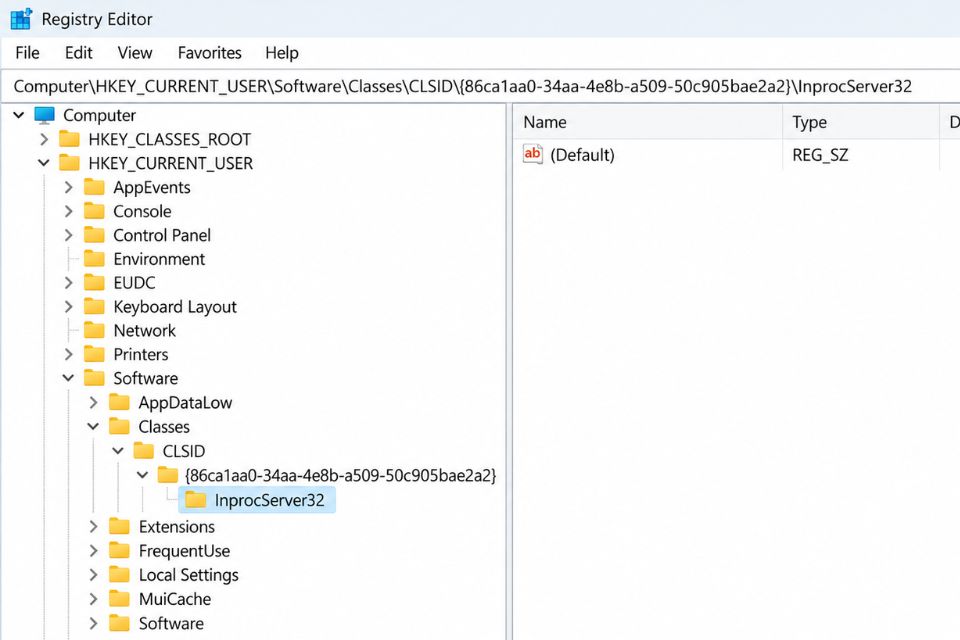
Task: Collapse the HKEY_CURRENT_USER hive
Action: tap(43, 163)
